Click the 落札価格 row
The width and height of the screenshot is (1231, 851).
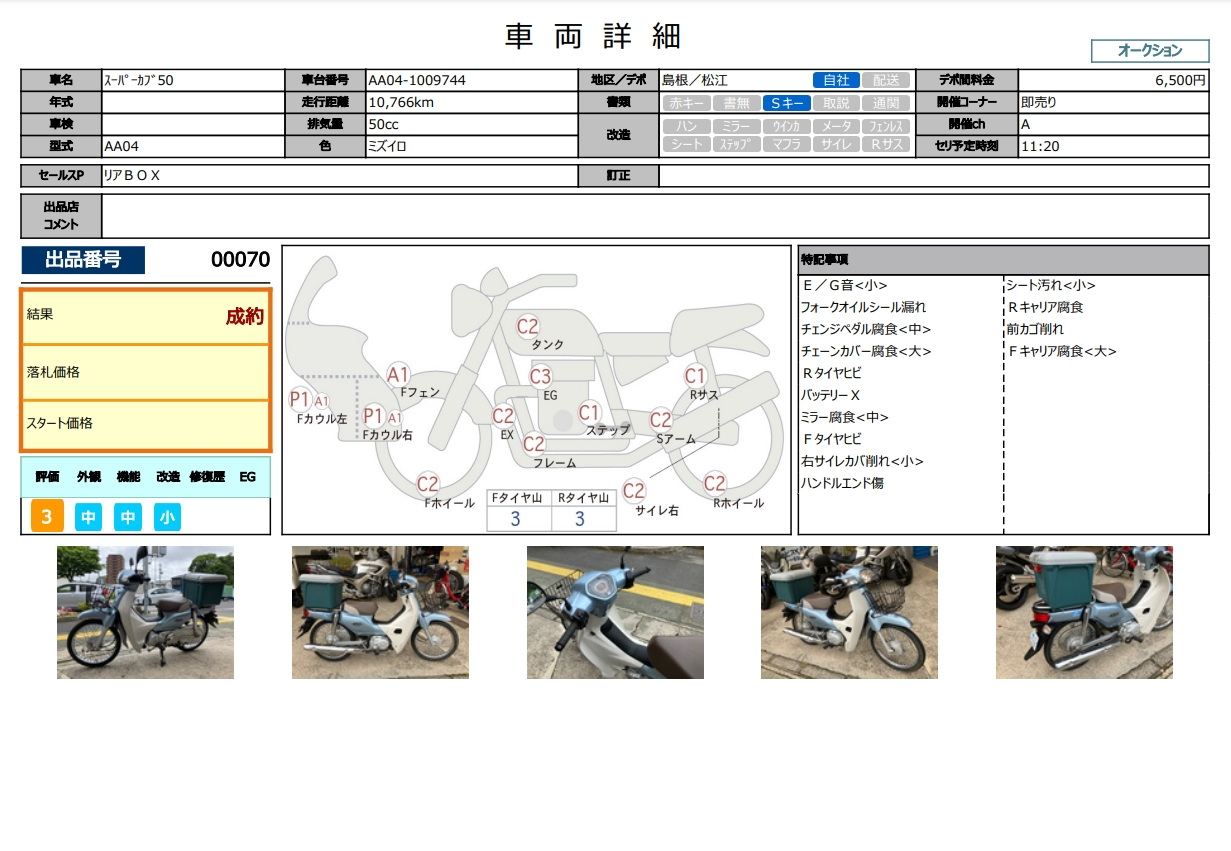coord(146,372)
